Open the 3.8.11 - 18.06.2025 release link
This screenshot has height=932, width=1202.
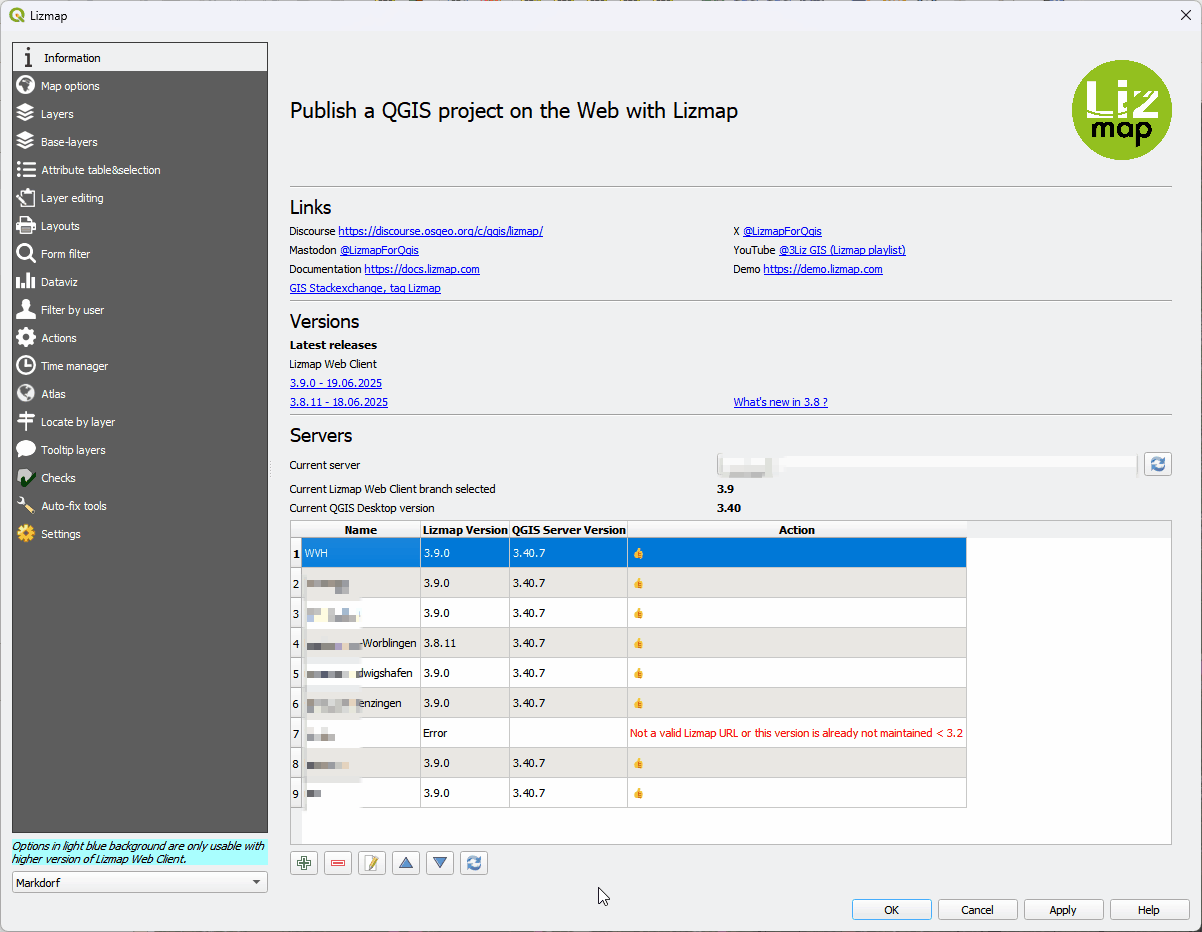pos(339,402)
